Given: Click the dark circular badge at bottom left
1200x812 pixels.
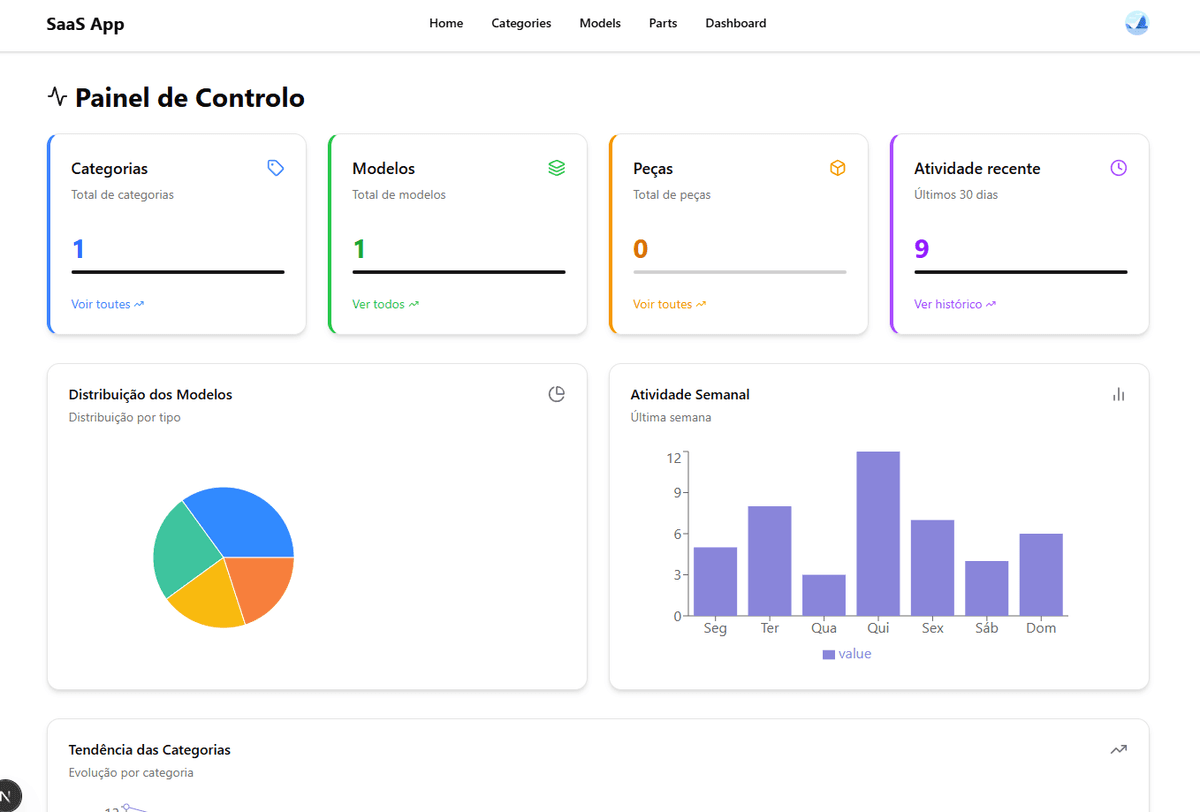Looking at the screenshot, I should (x=10, y=793).
